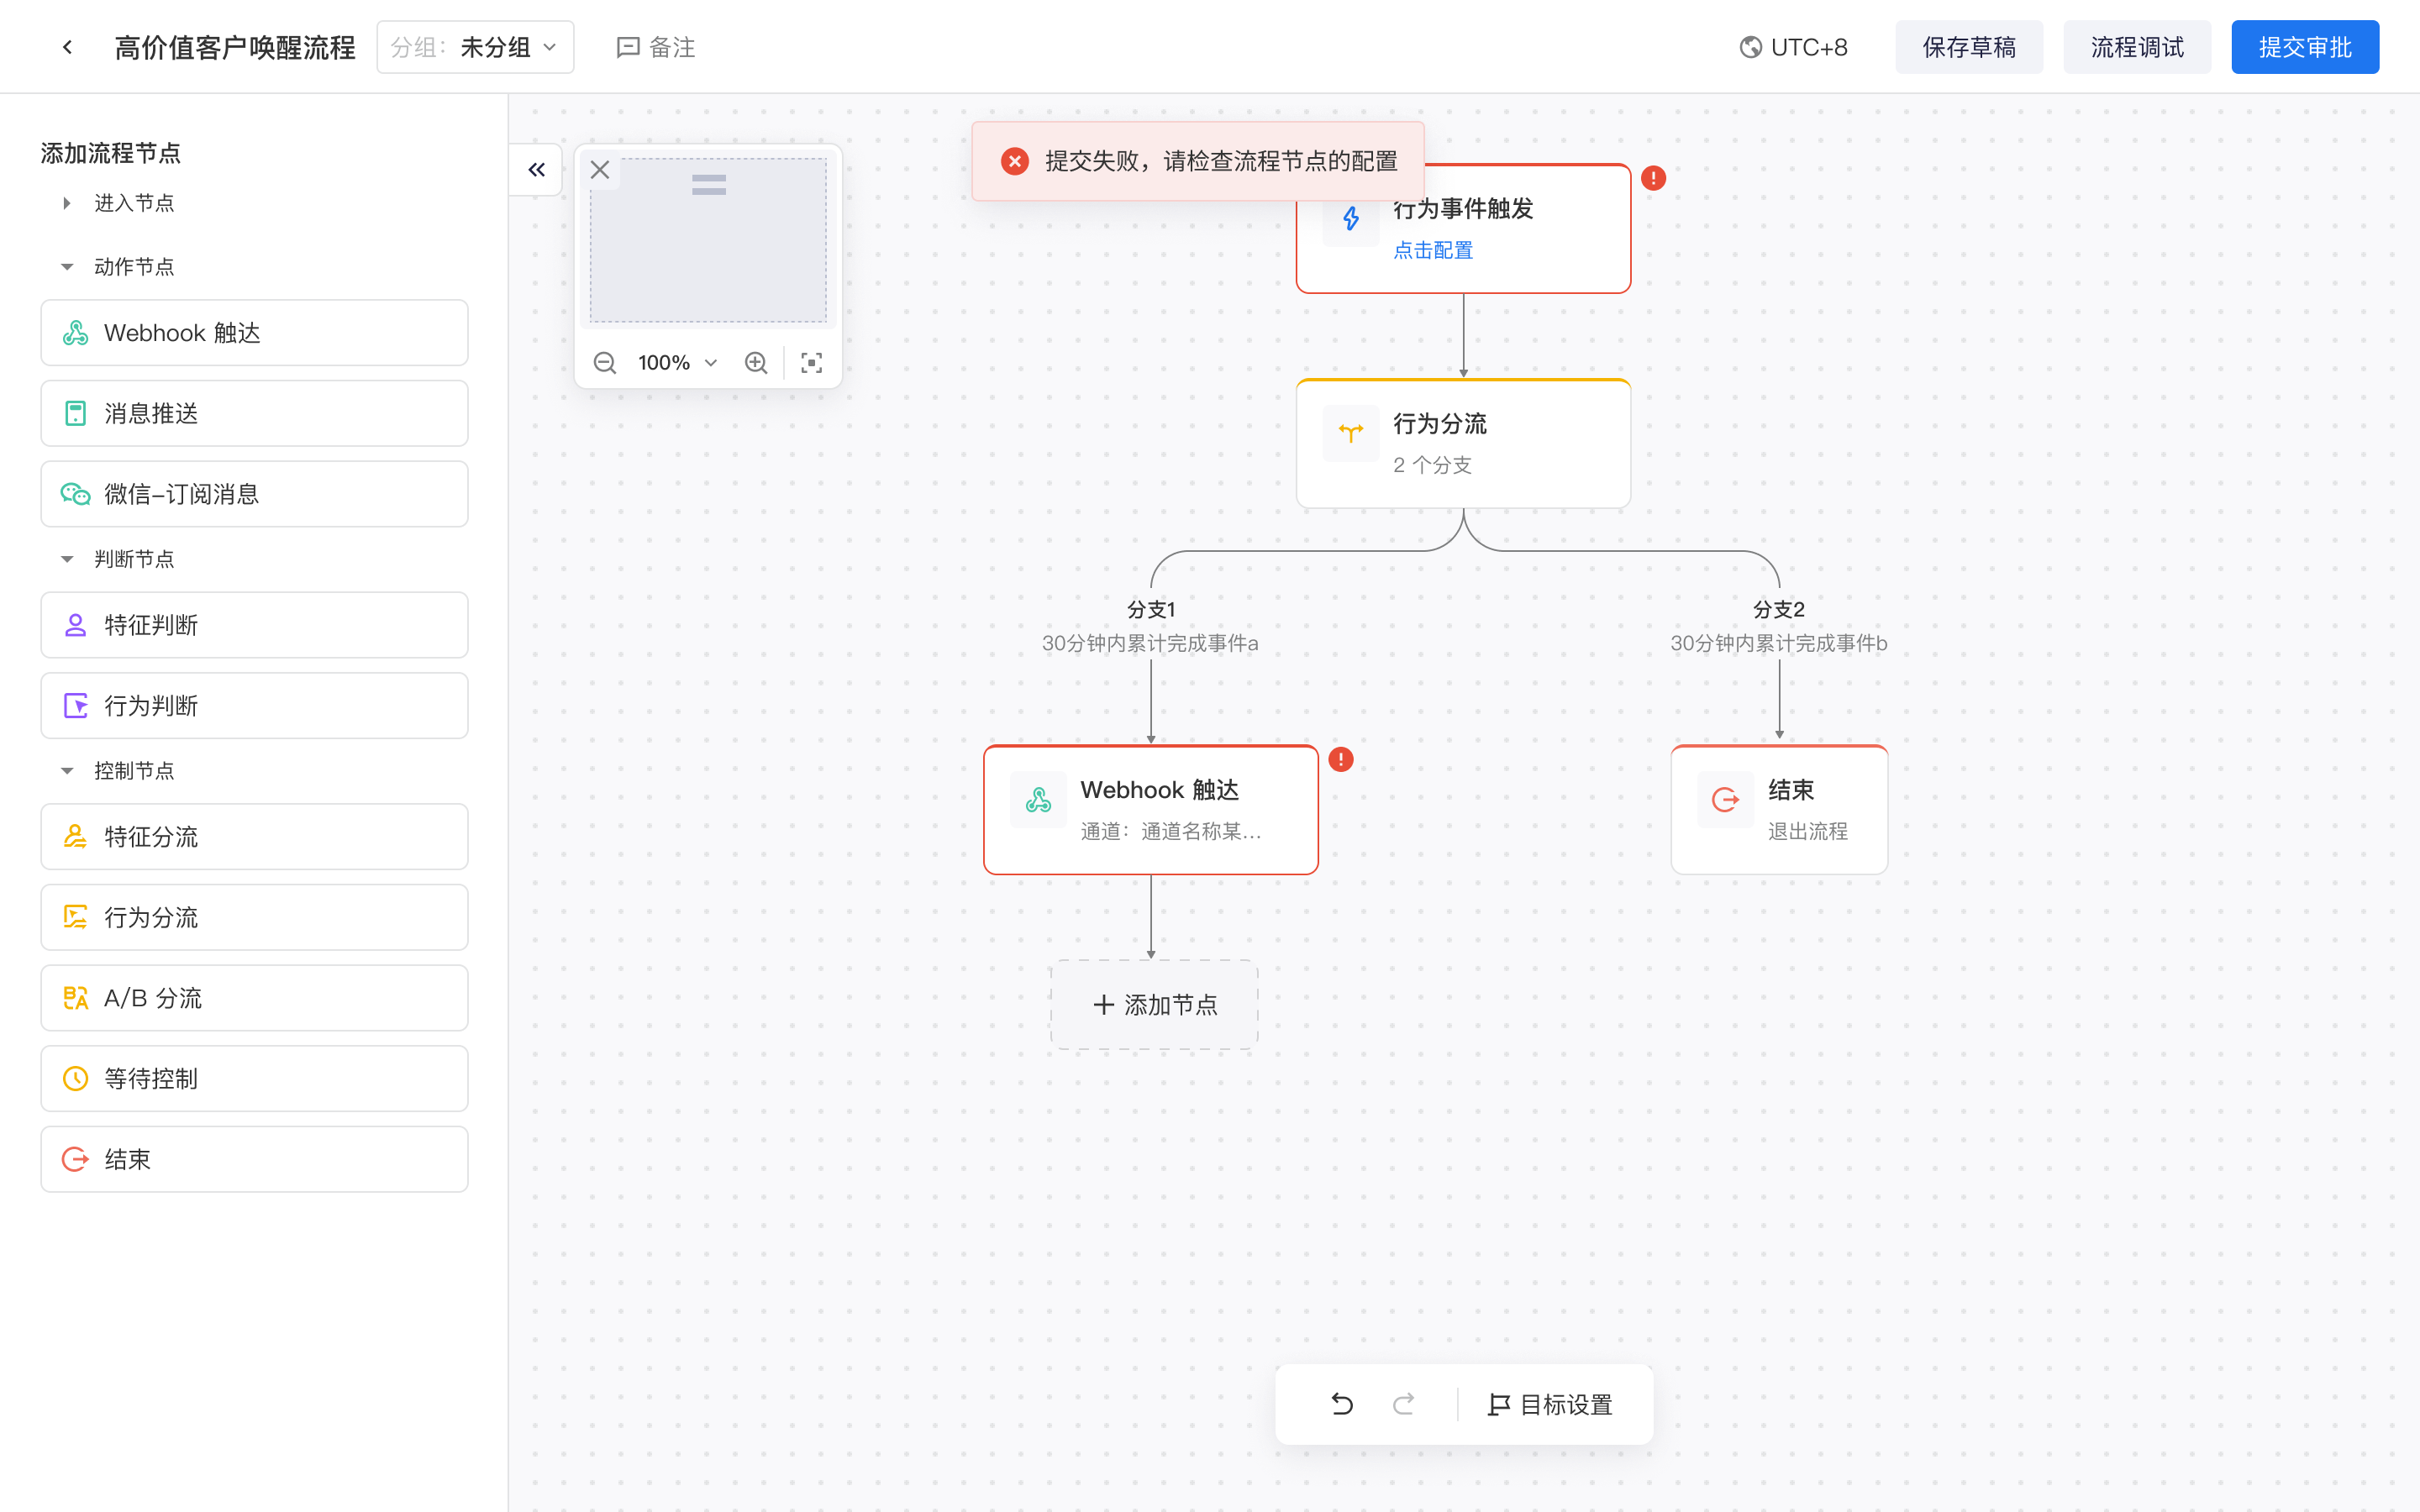Select the 行为分流 canvas node

(1463, 444)
